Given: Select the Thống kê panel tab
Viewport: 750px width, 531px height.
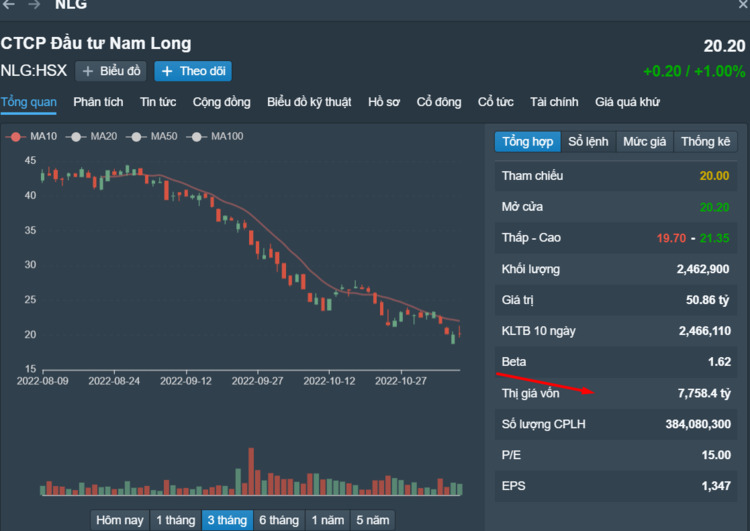Looking at the screenshot, I should [706, 142].
